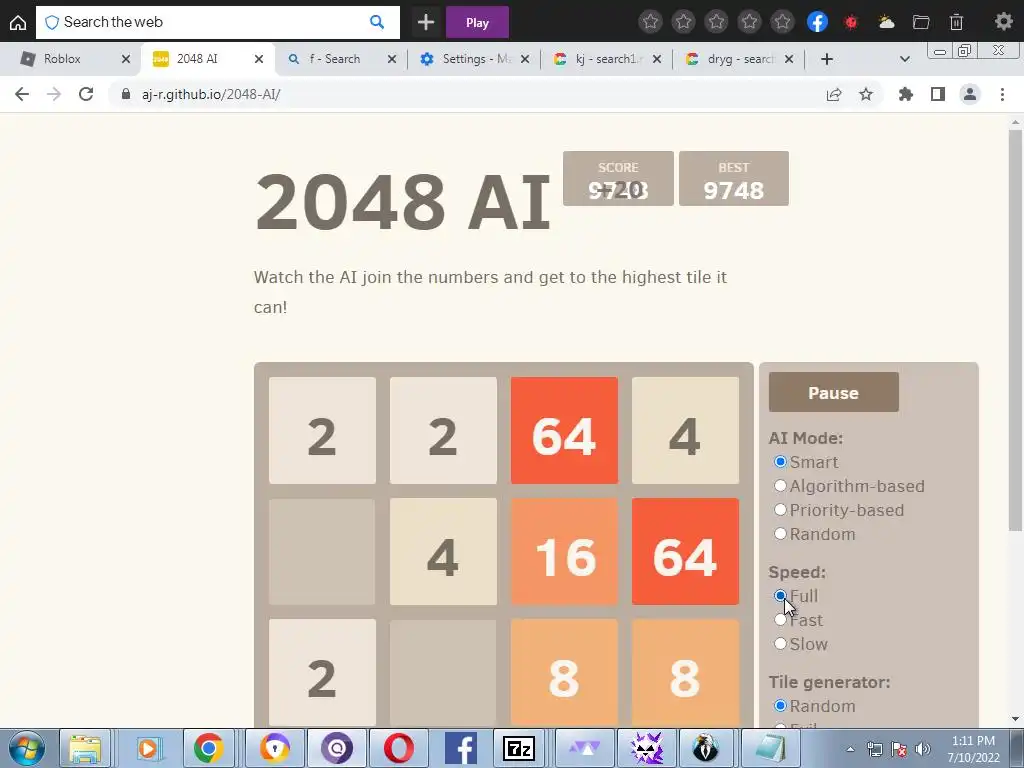Show hidden system tray icons
Screen dimensions: 1024x768
click(850, 750)
